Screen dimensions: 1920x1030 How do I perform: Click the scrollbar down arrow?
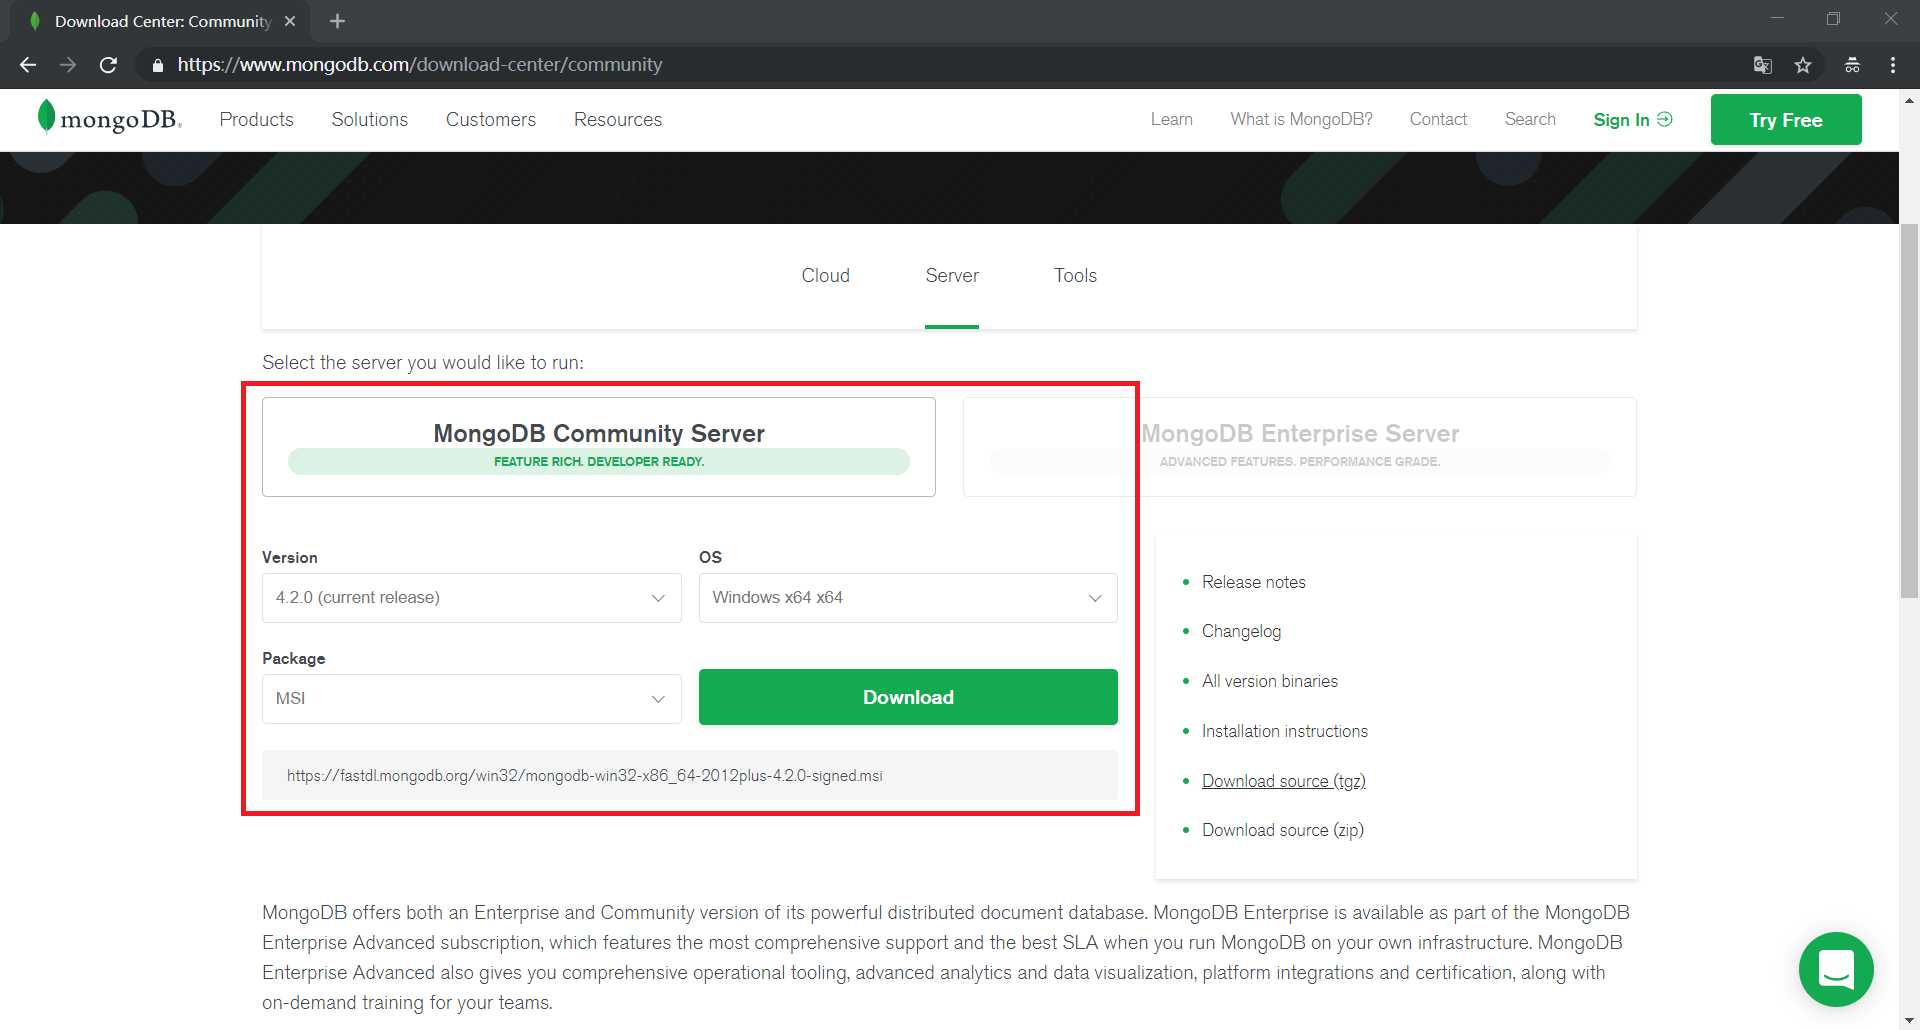pyautogui.click(x=1909, y=1021)
